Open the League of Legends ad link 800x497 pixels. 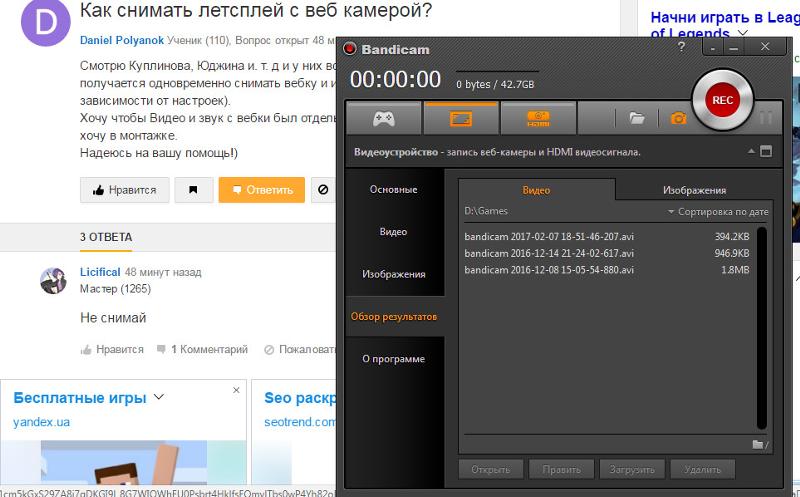(x=724, y=25)
